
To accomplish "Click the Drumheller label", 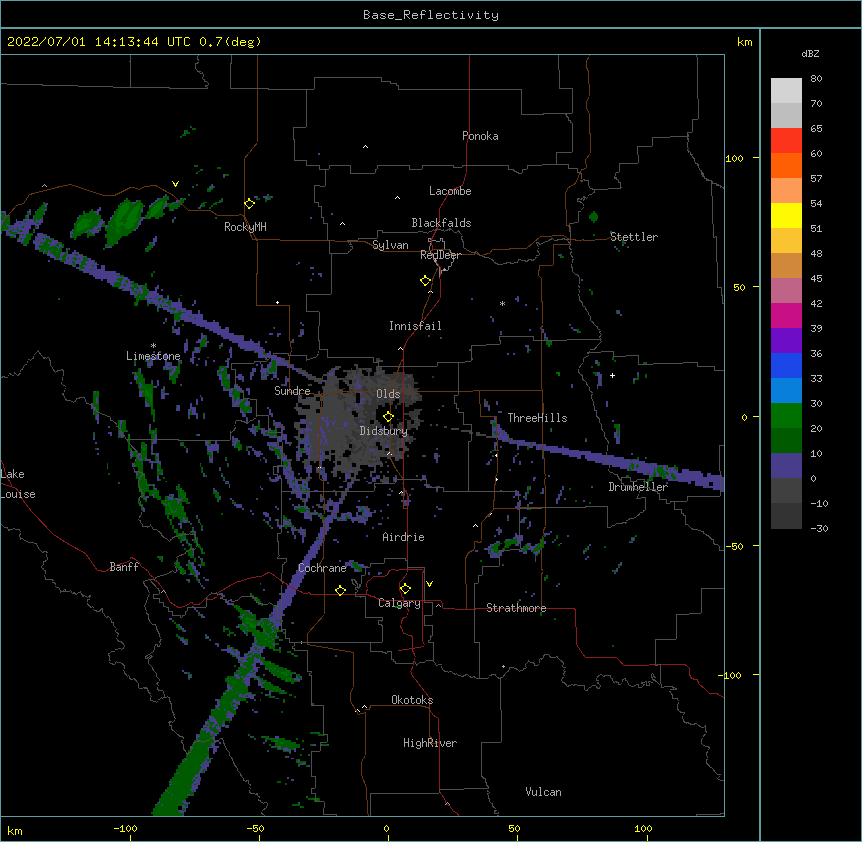I will 638,487.
